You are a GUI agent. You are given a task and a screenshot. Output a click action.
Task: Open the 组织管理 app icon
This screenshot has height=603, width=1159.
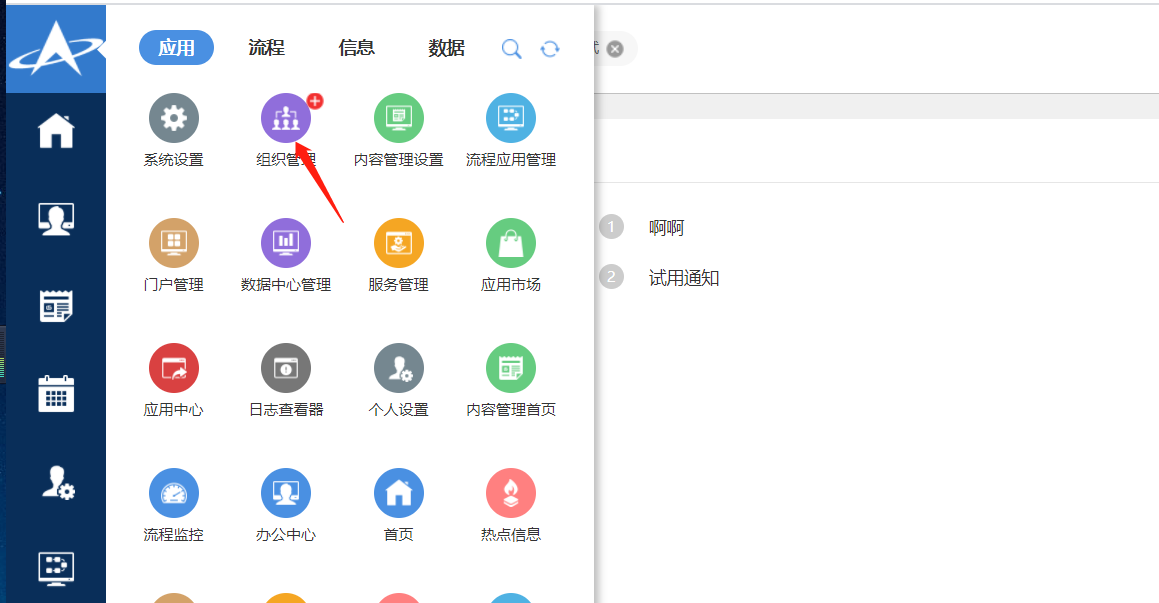[286, 118]
